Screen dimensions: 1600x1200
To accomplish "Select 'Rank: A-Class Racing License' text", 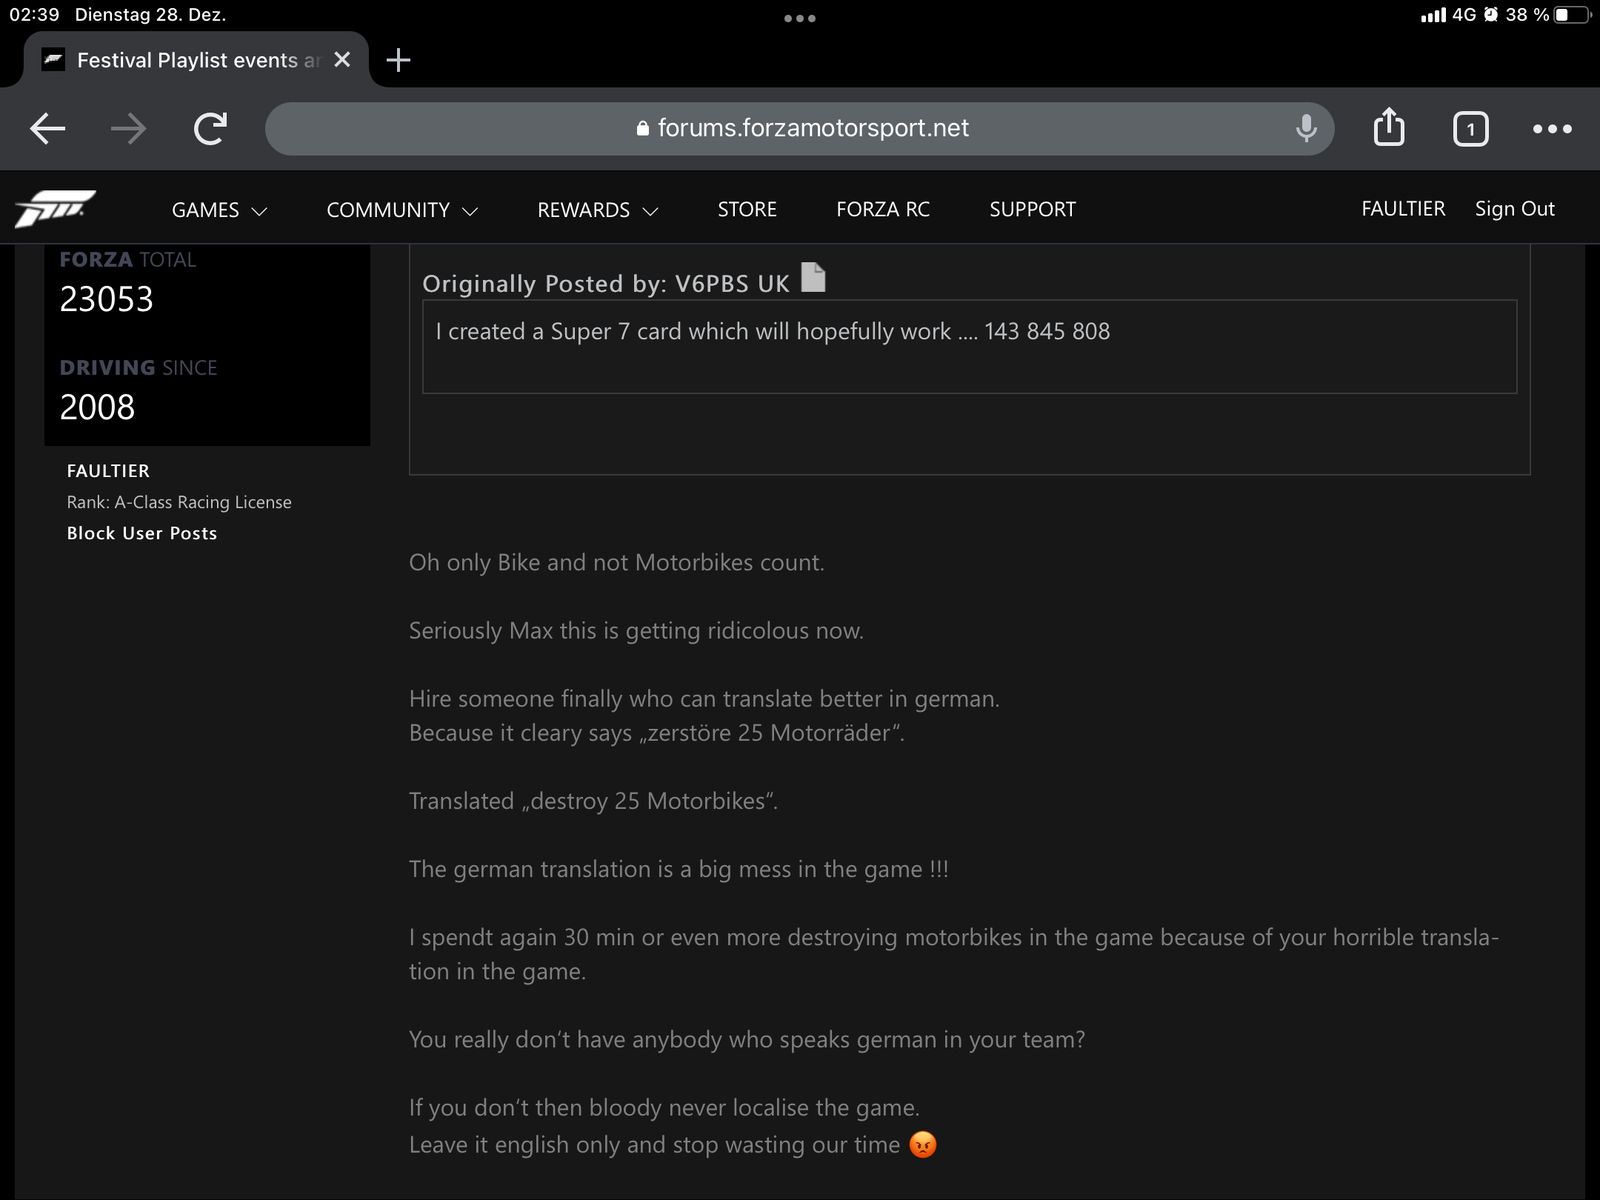I will 179,502.
